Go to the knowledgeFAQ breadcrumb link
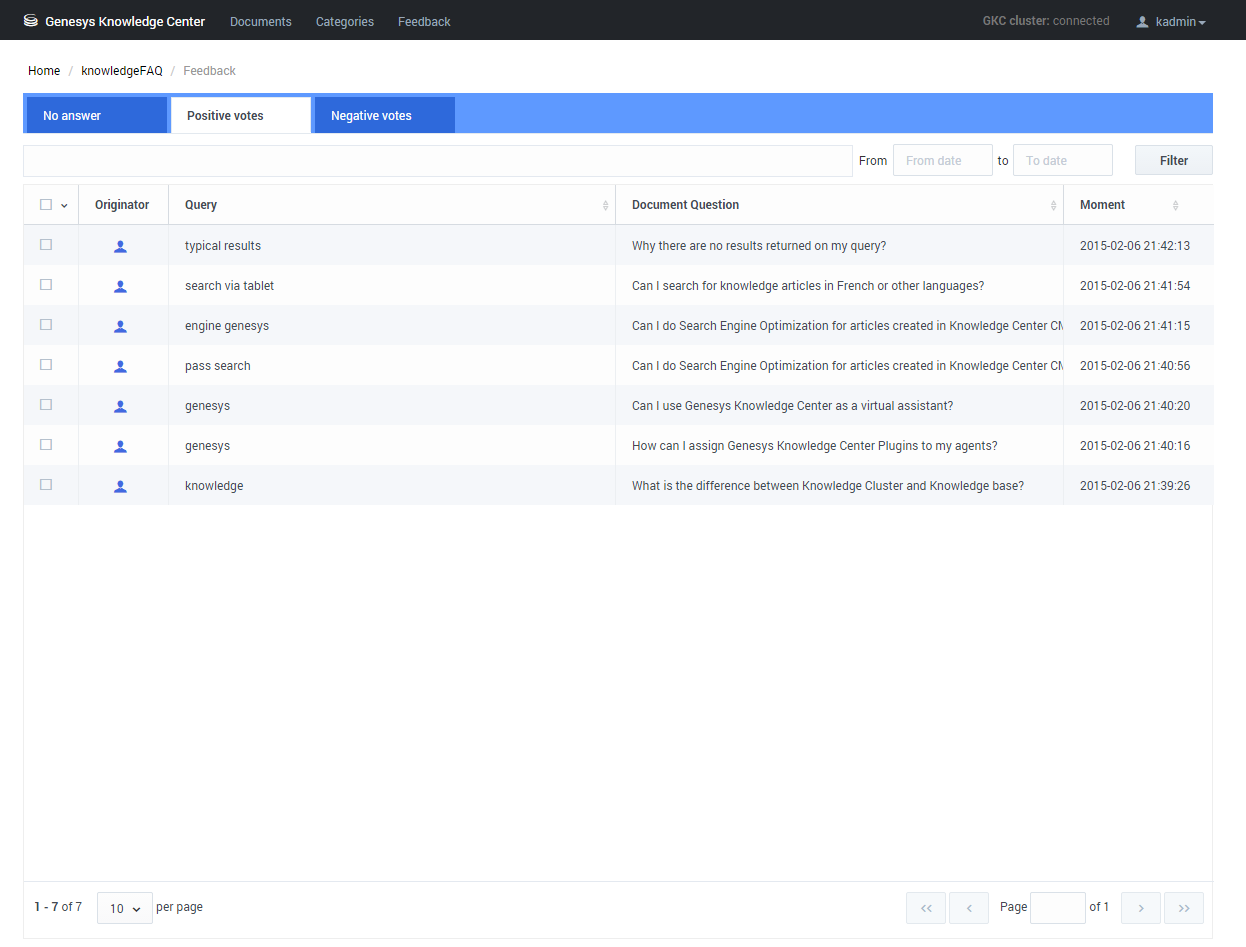 click(122, 71)
